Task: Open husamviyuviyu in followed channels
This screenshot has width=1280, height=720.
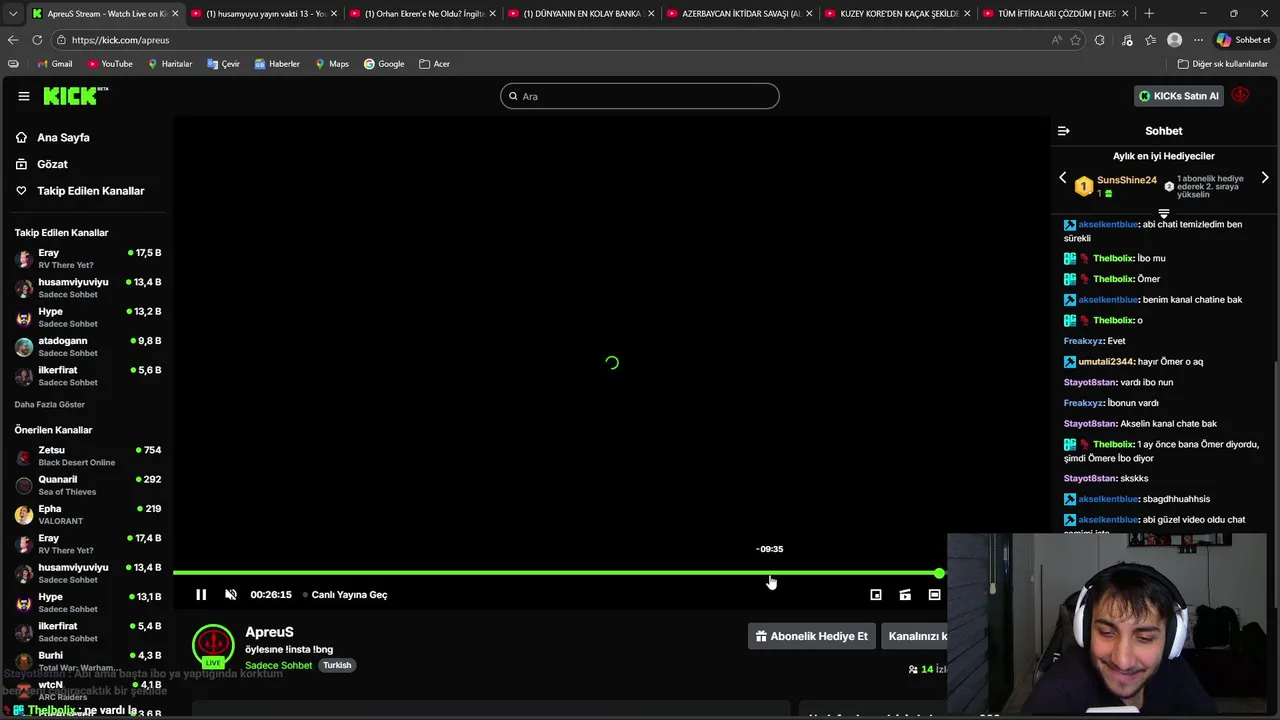Action: point(88,288)
